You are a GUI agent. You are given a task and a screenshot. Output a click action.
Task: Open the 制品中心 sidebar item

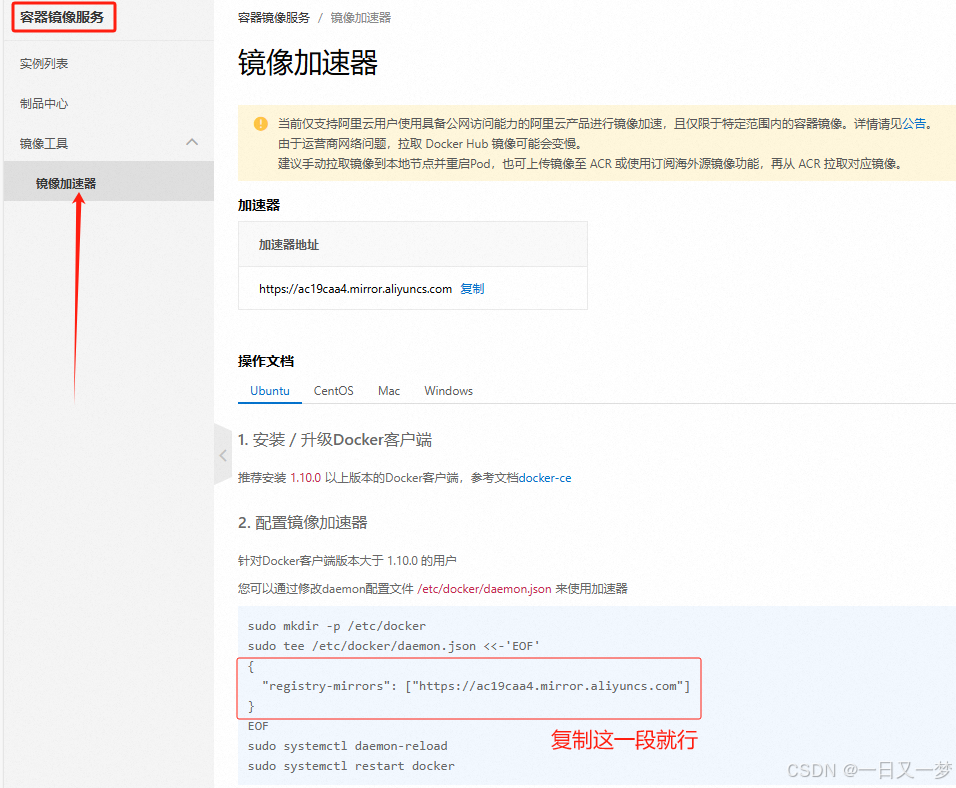click(x=43, y=104)
